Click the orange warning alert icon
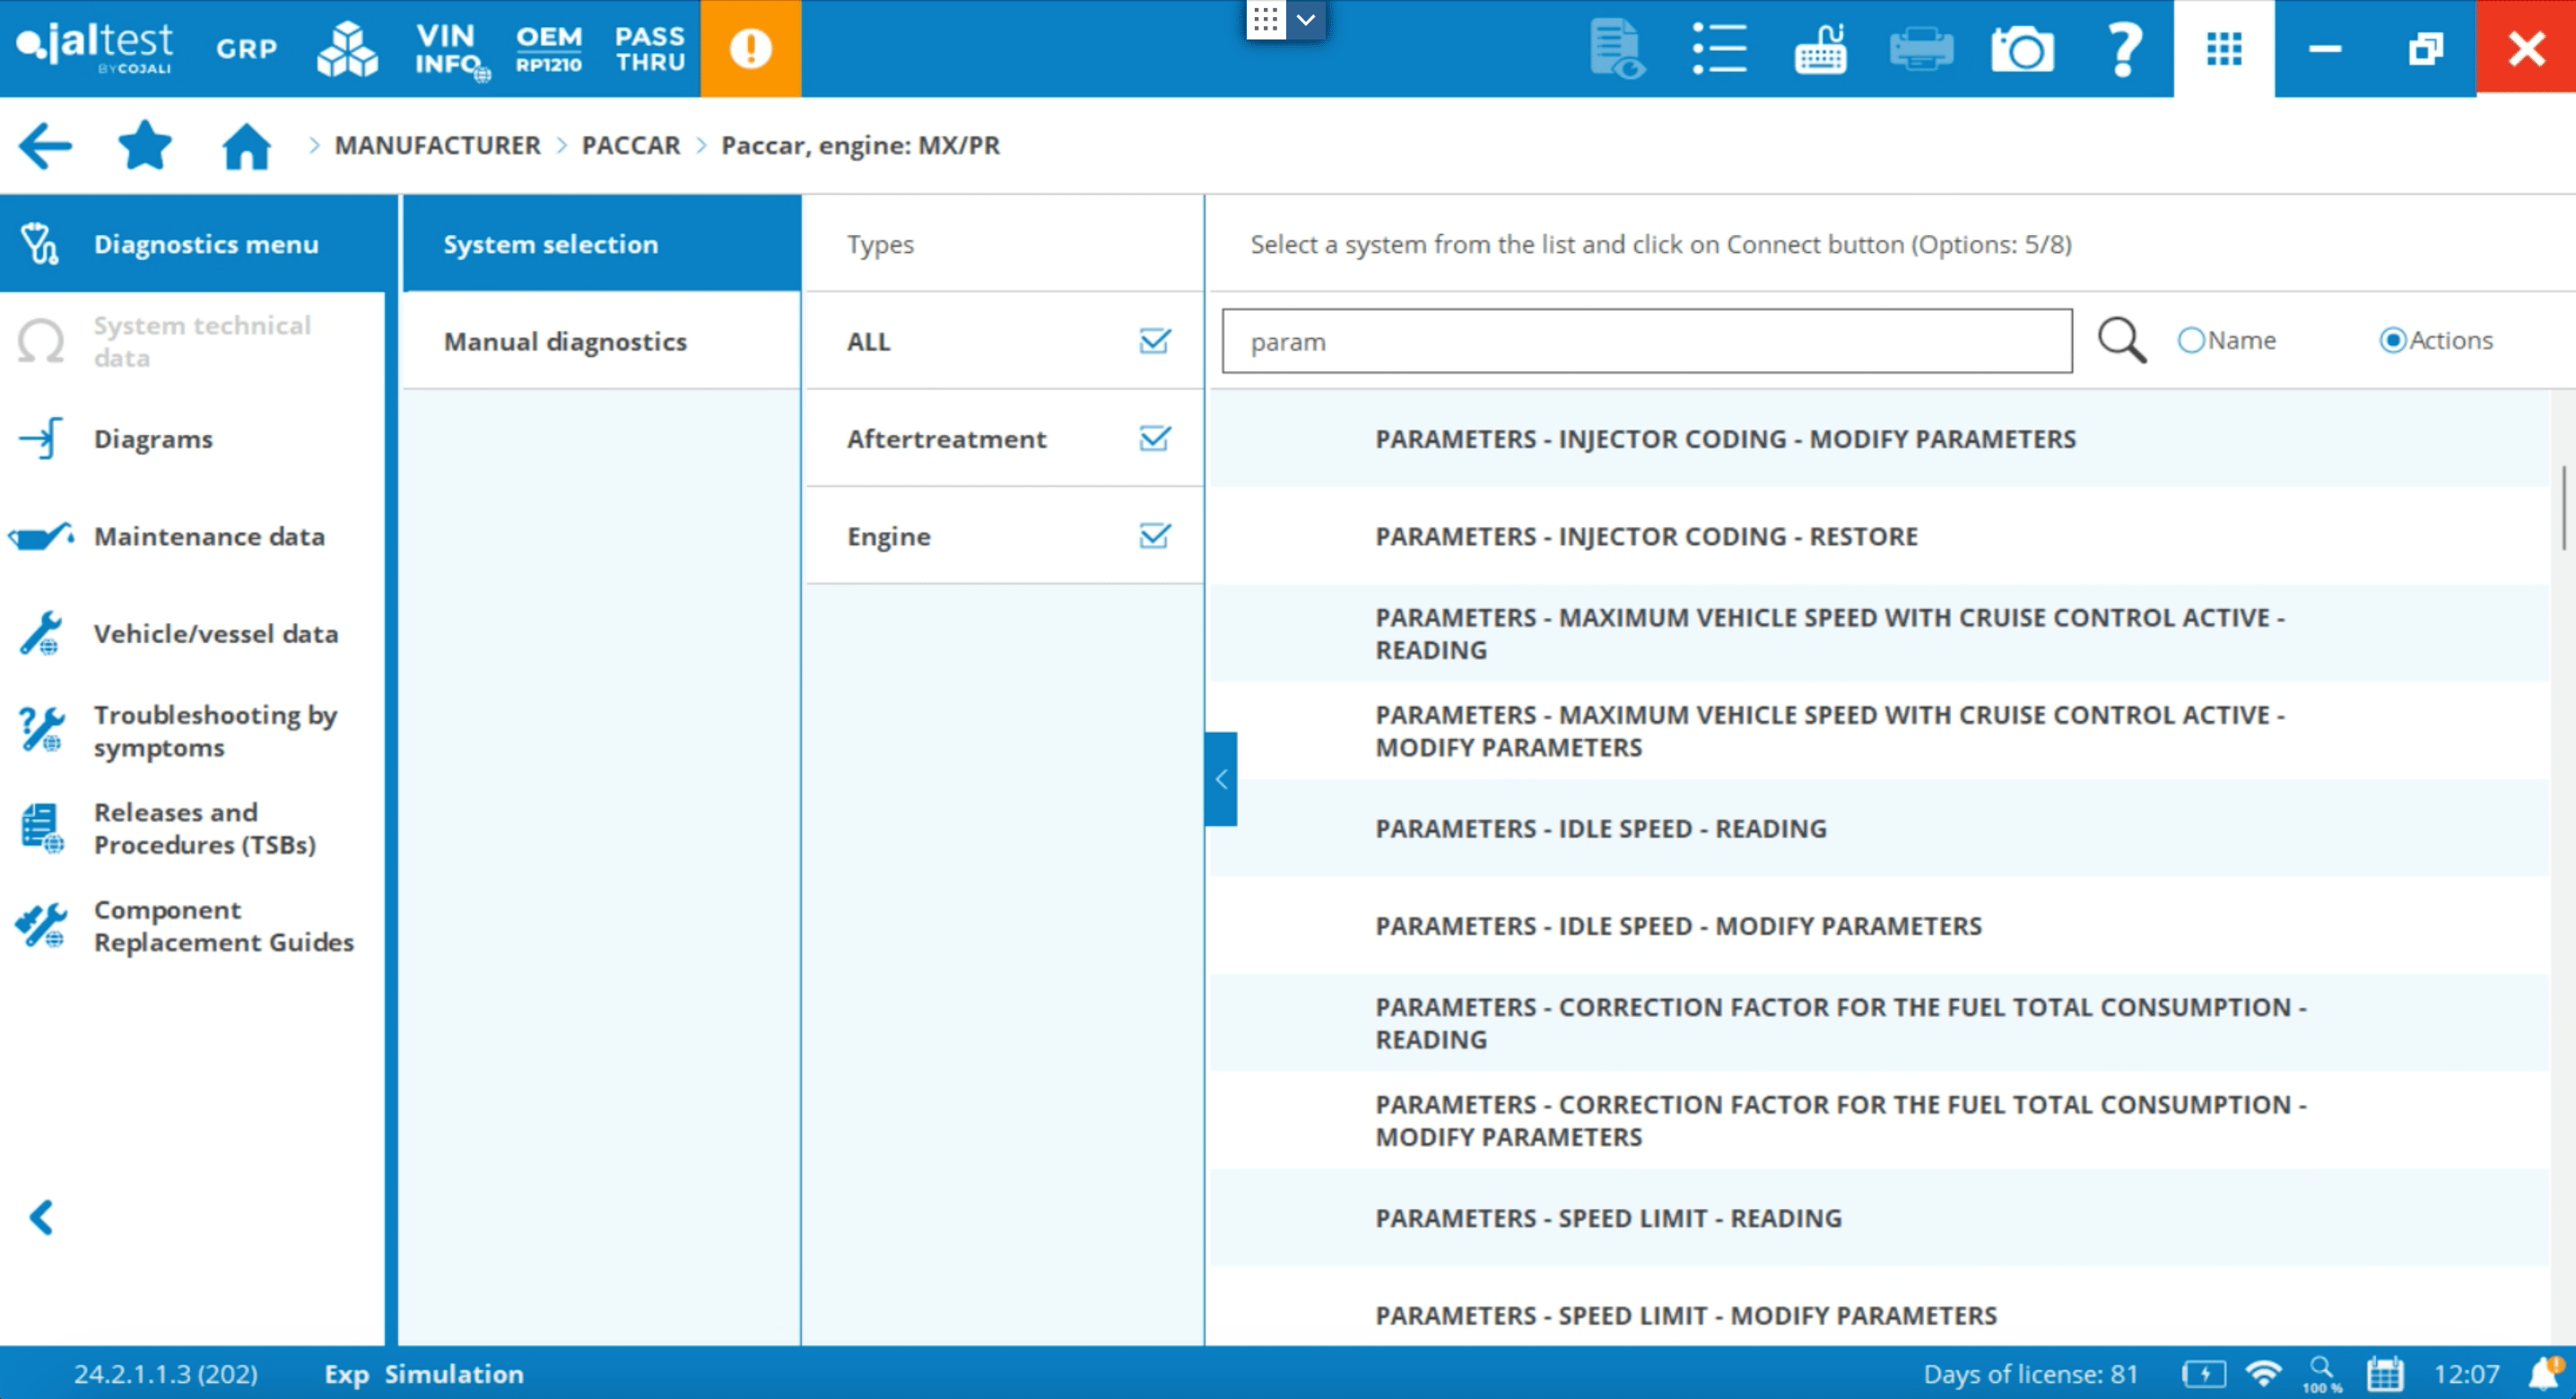This screenshot has width=2576, height=1399. tap(750, 48)
